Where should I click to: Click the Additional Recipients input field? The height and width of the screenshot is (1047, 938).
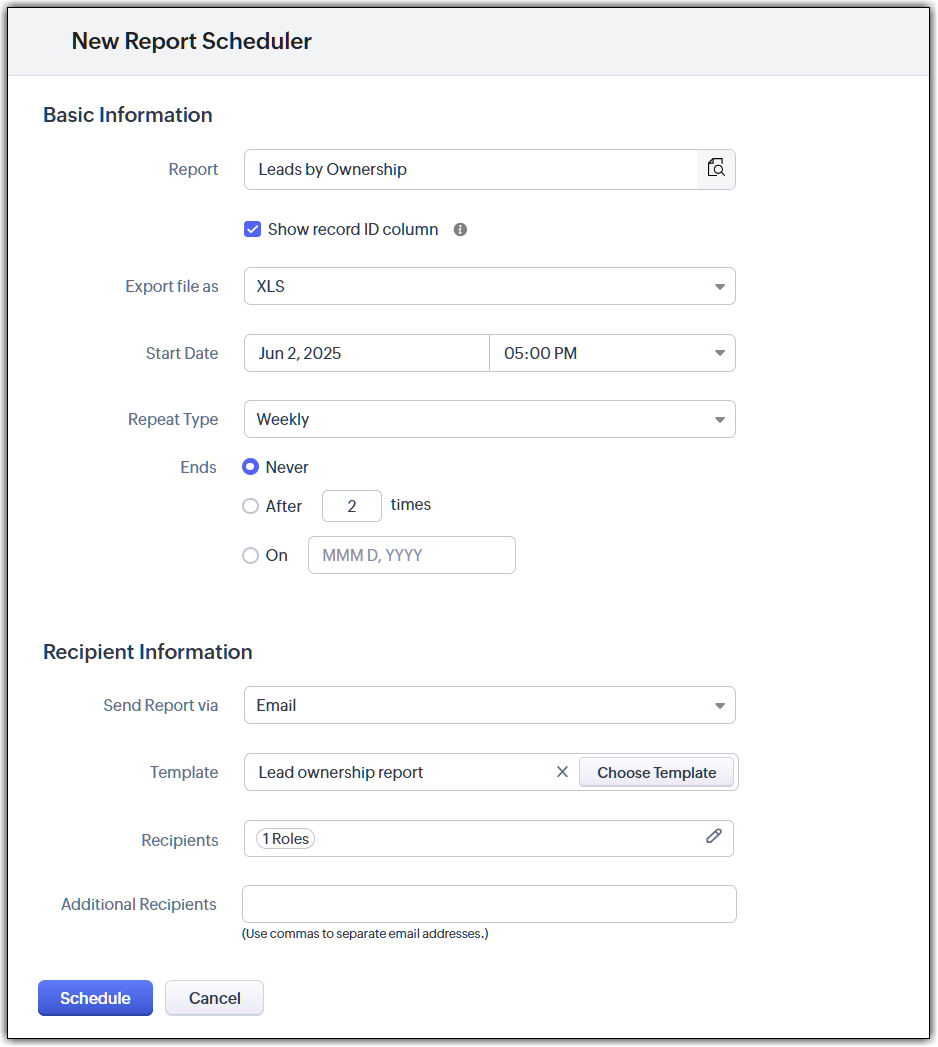(489, 904)
